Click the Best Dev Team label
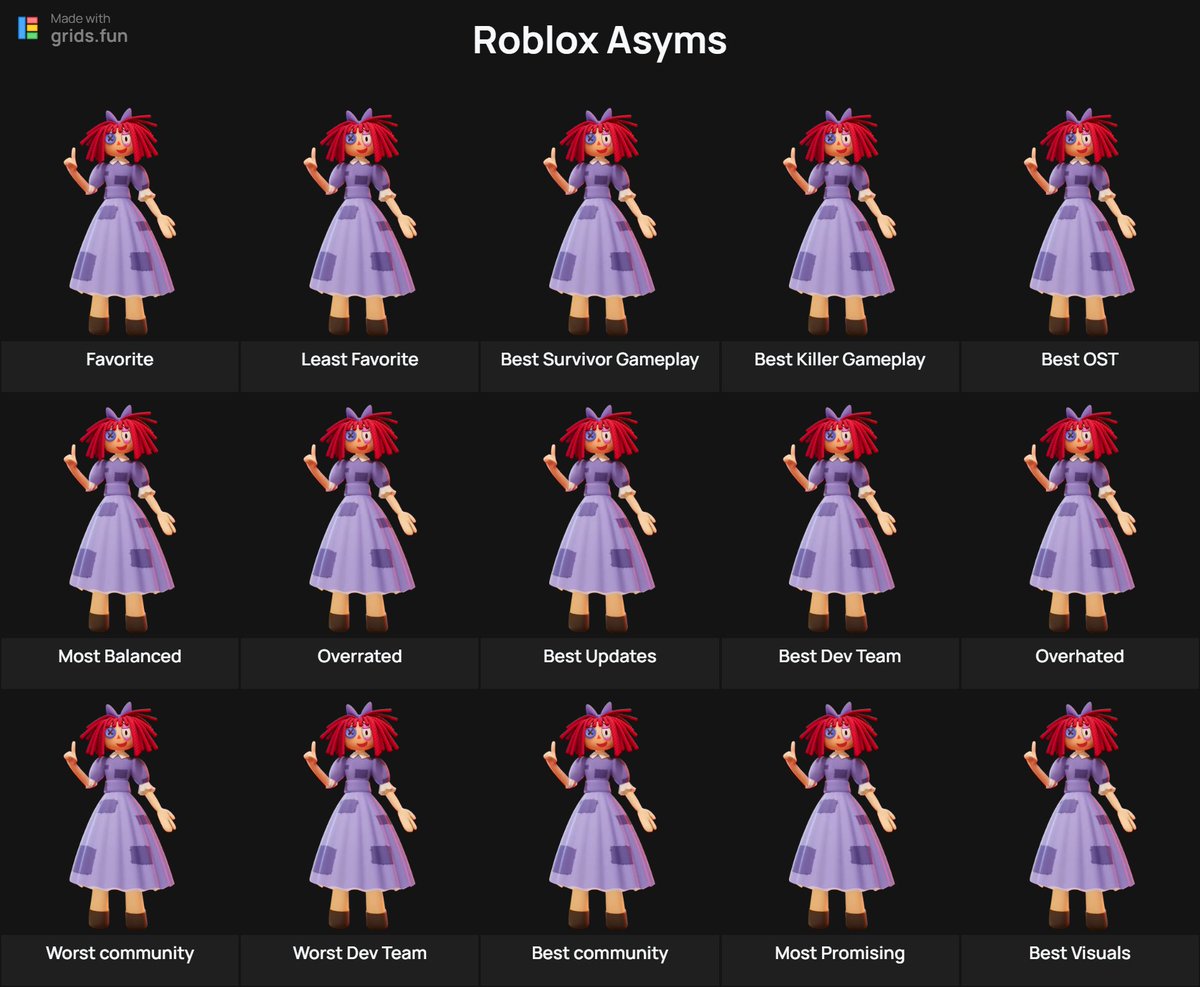 click(840, 656)
